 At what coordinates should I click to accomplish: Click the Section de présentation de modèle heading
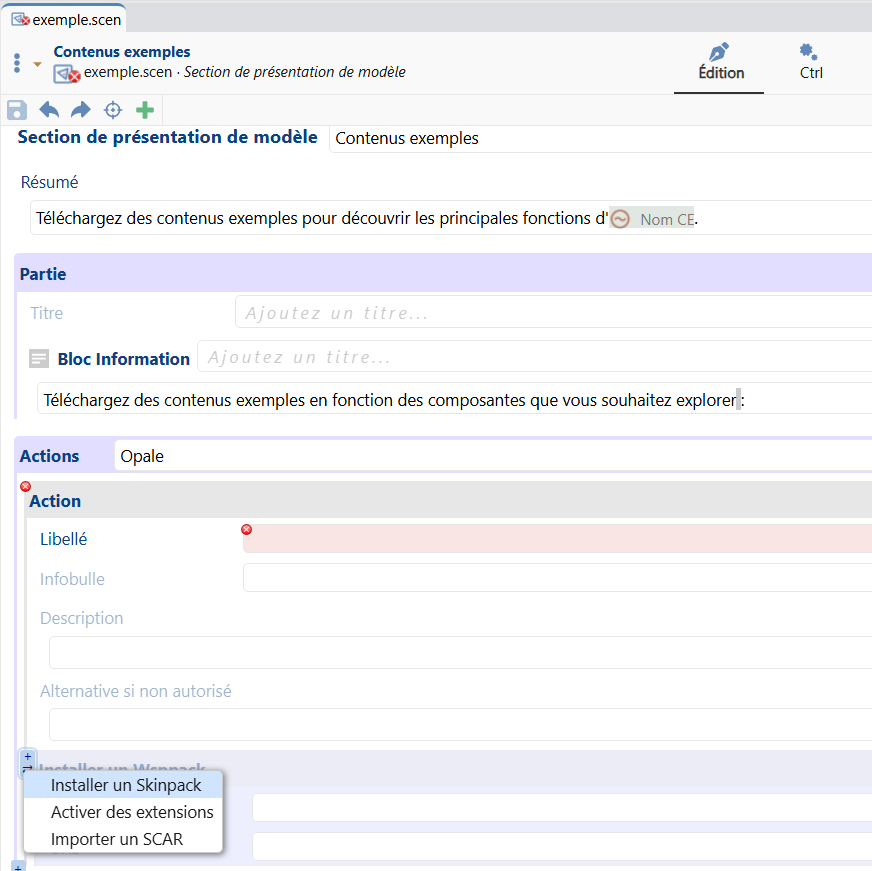point(167,137)
